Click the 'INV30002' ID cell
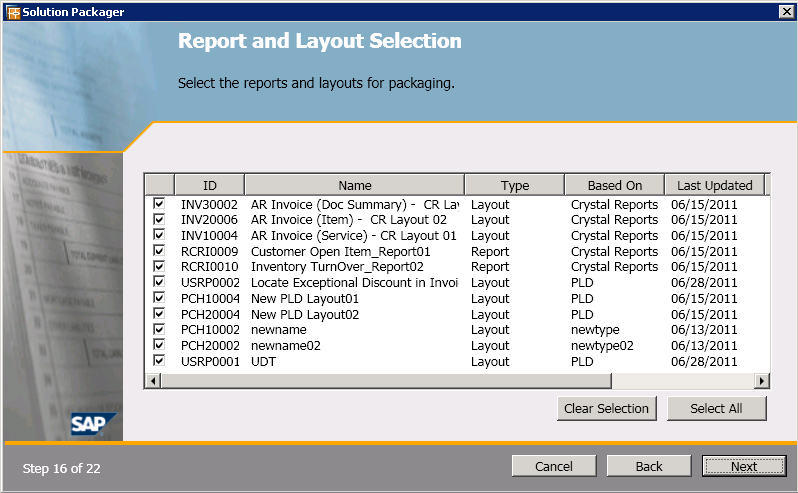Image resolution: width=798 pixels, height=493 pixels. pyautogui.click(x=209, y=204)
